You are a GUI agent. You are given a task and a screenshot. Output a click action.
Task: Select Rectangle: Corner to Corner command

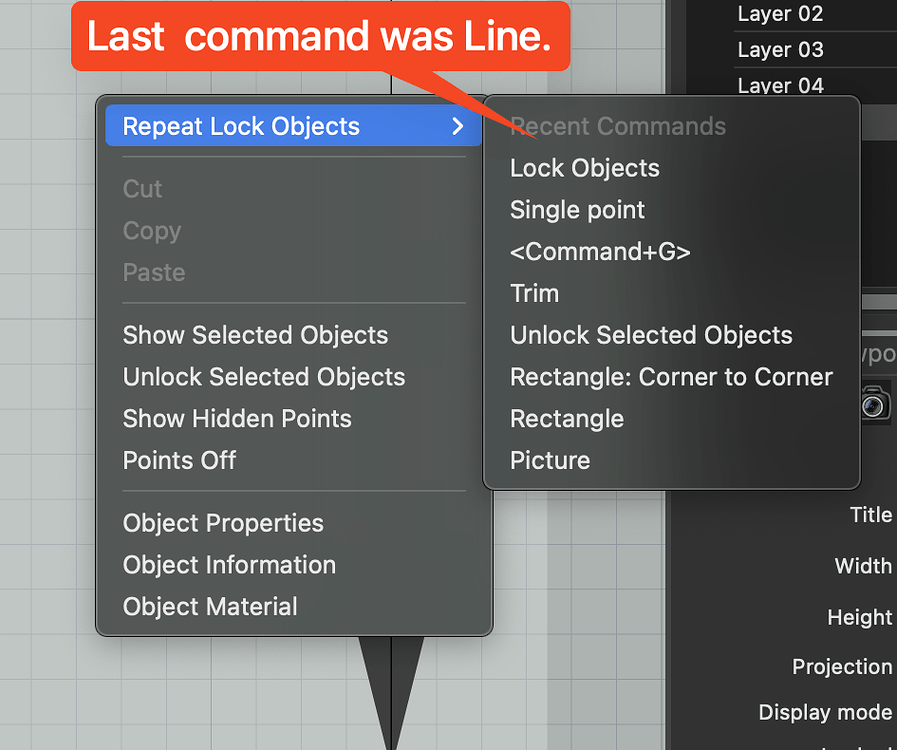click(x=670, y=377)
